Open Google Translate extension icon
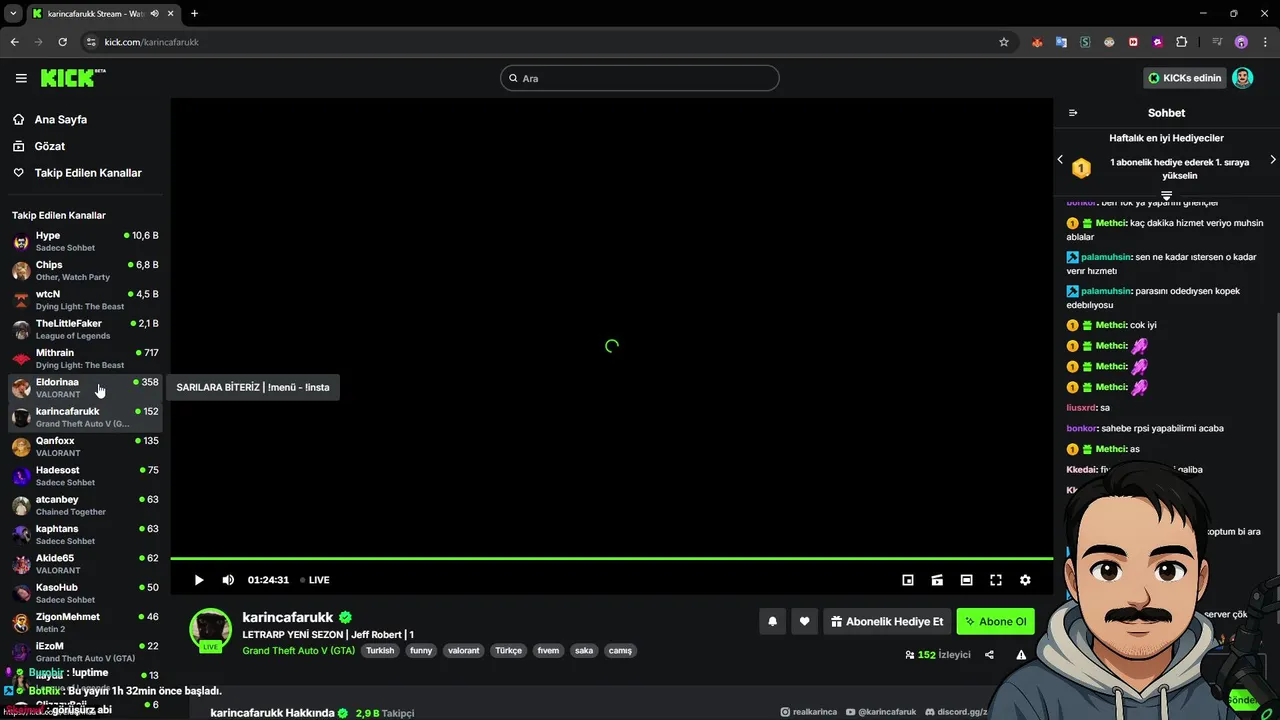The image size is (1280, 720). (x=1061, y=42)
